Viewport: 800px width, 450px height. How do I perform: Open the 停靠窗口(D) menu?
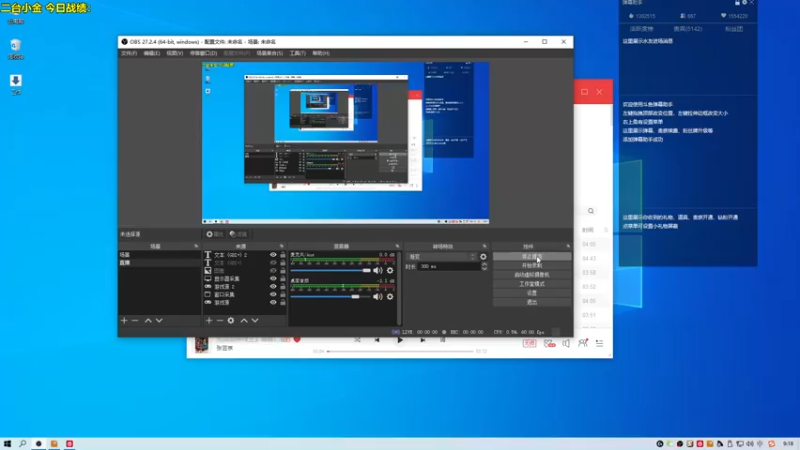click(203, 53)
